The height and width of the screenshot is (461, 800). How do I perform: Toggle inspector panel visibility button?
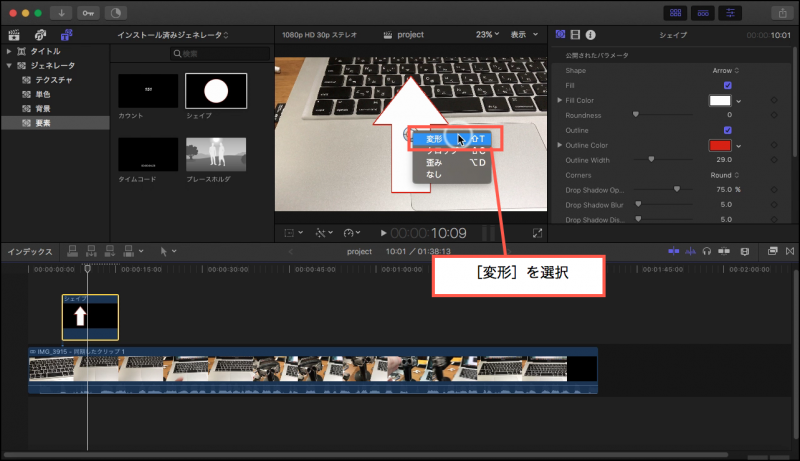point(731,13)
